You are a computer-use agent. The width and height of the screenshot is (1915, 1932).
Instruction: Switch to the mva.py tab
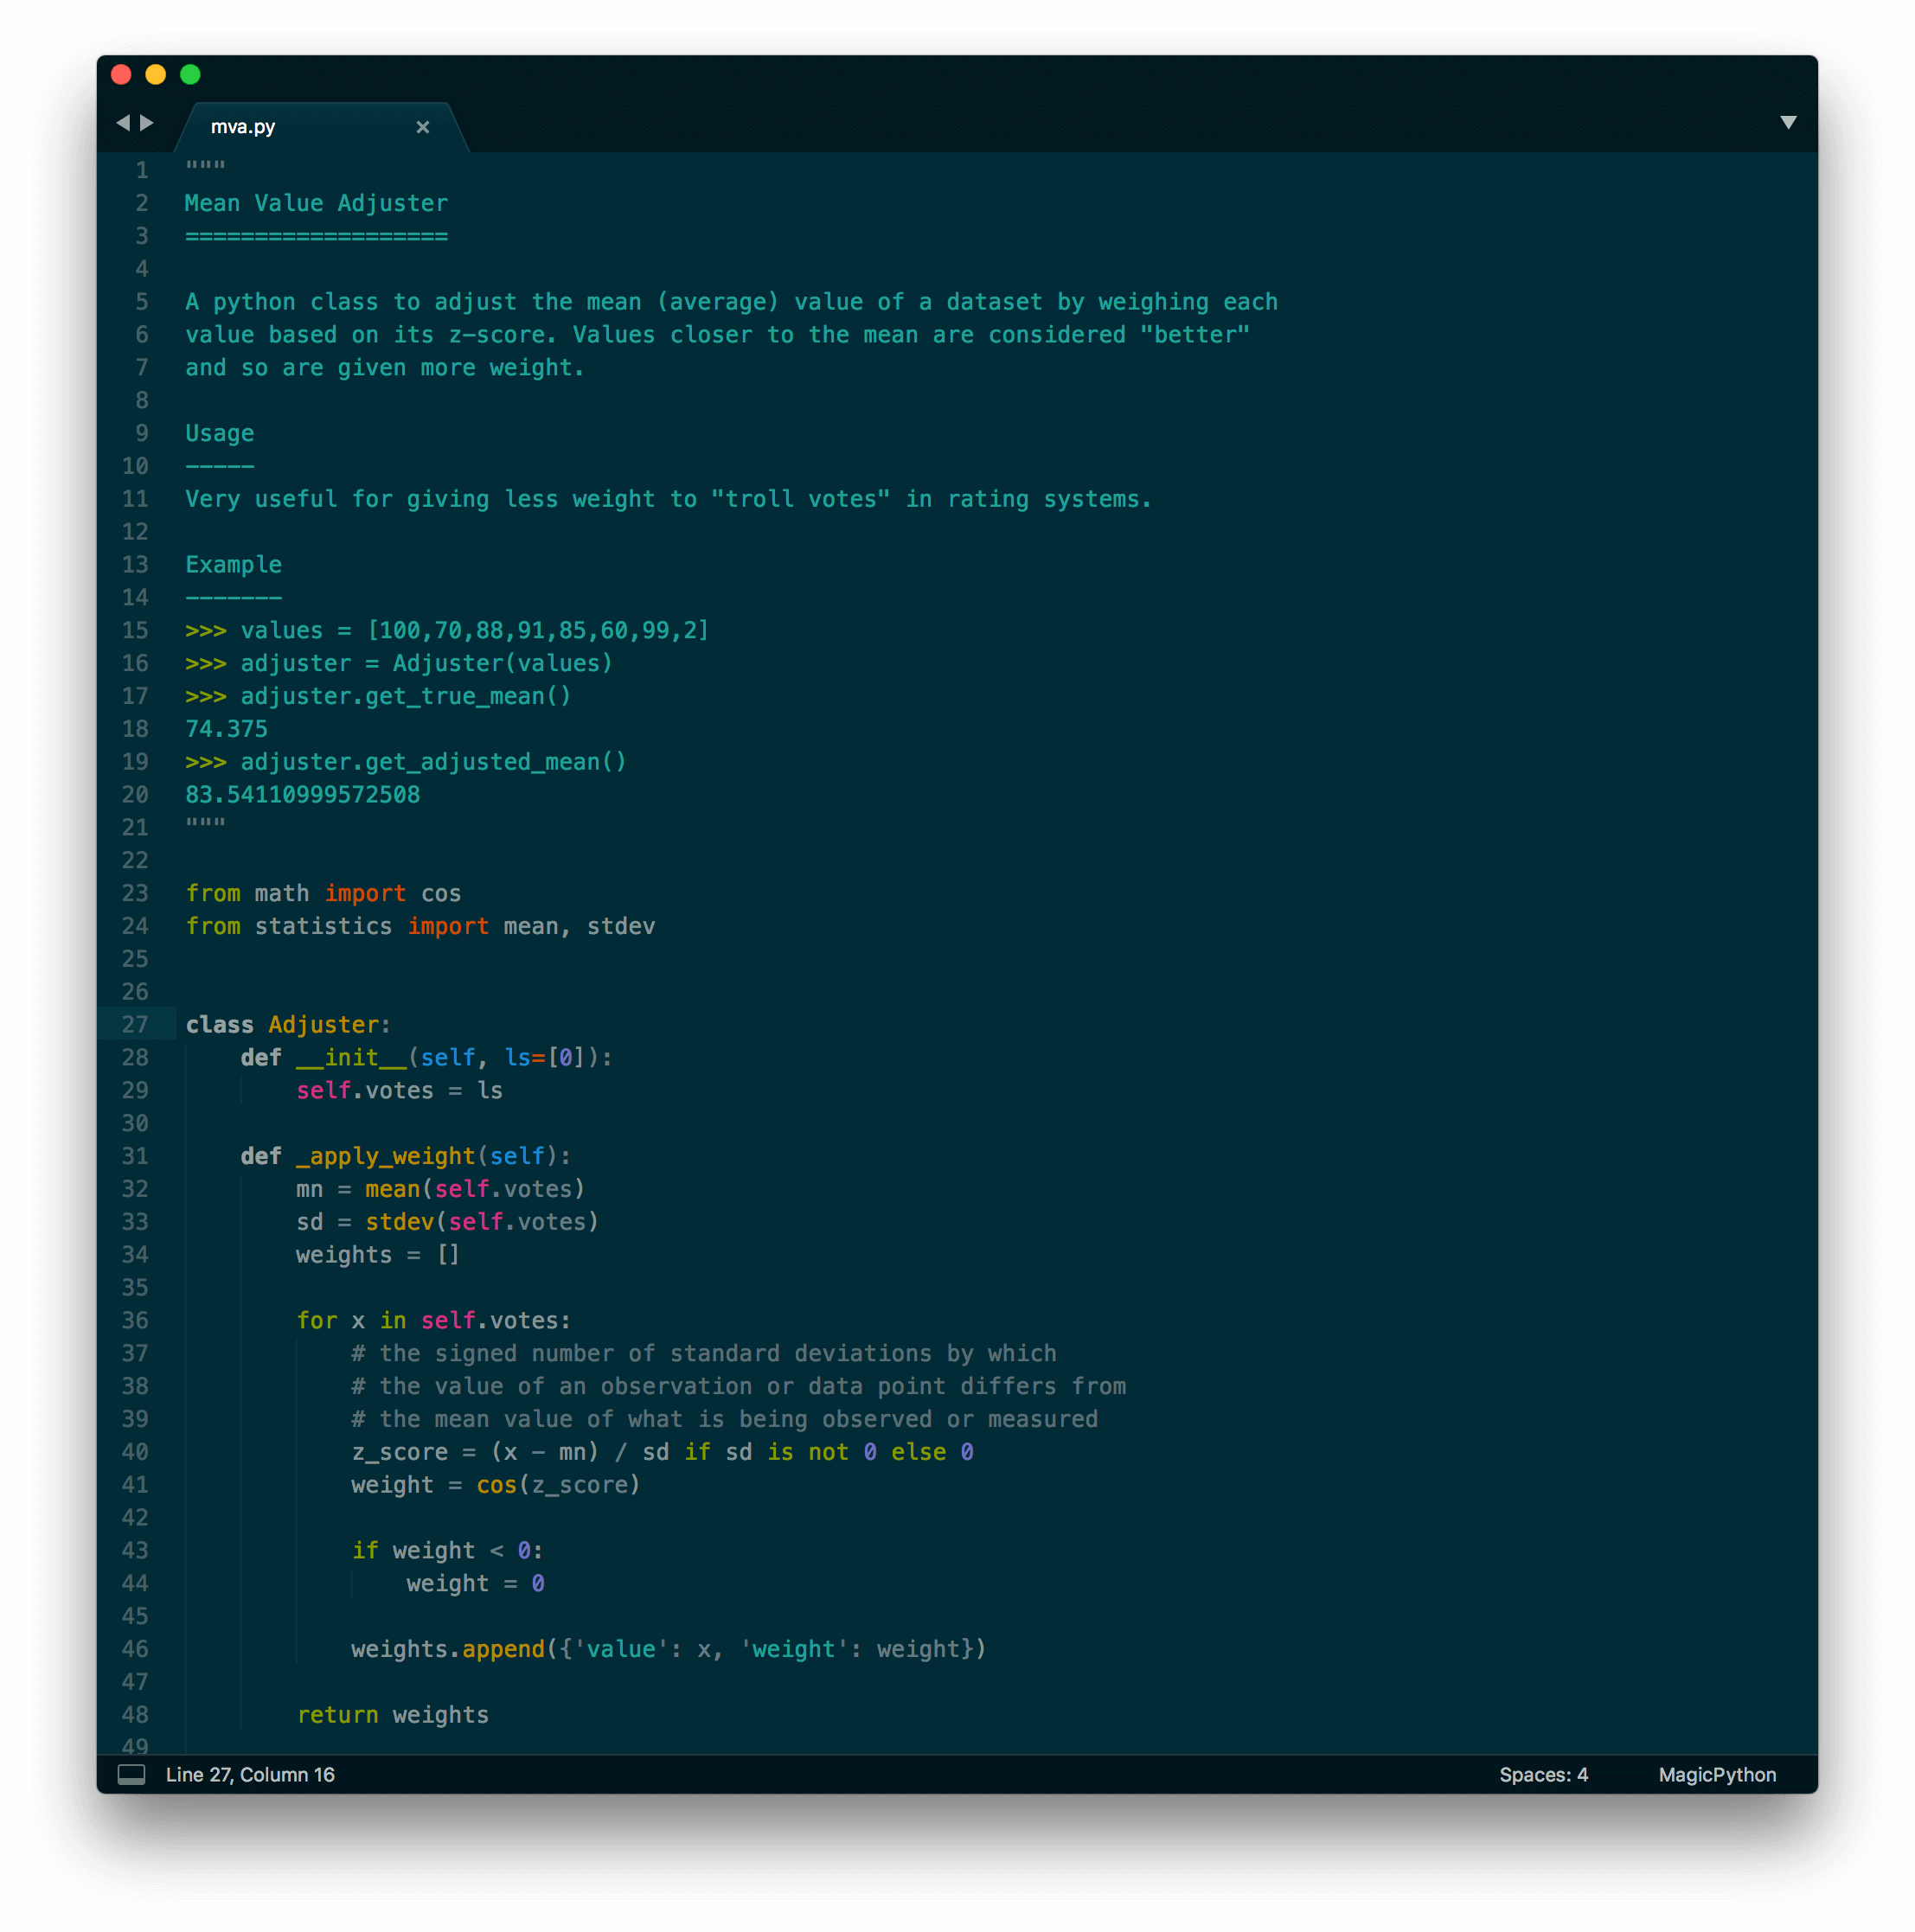coord(243,127)
